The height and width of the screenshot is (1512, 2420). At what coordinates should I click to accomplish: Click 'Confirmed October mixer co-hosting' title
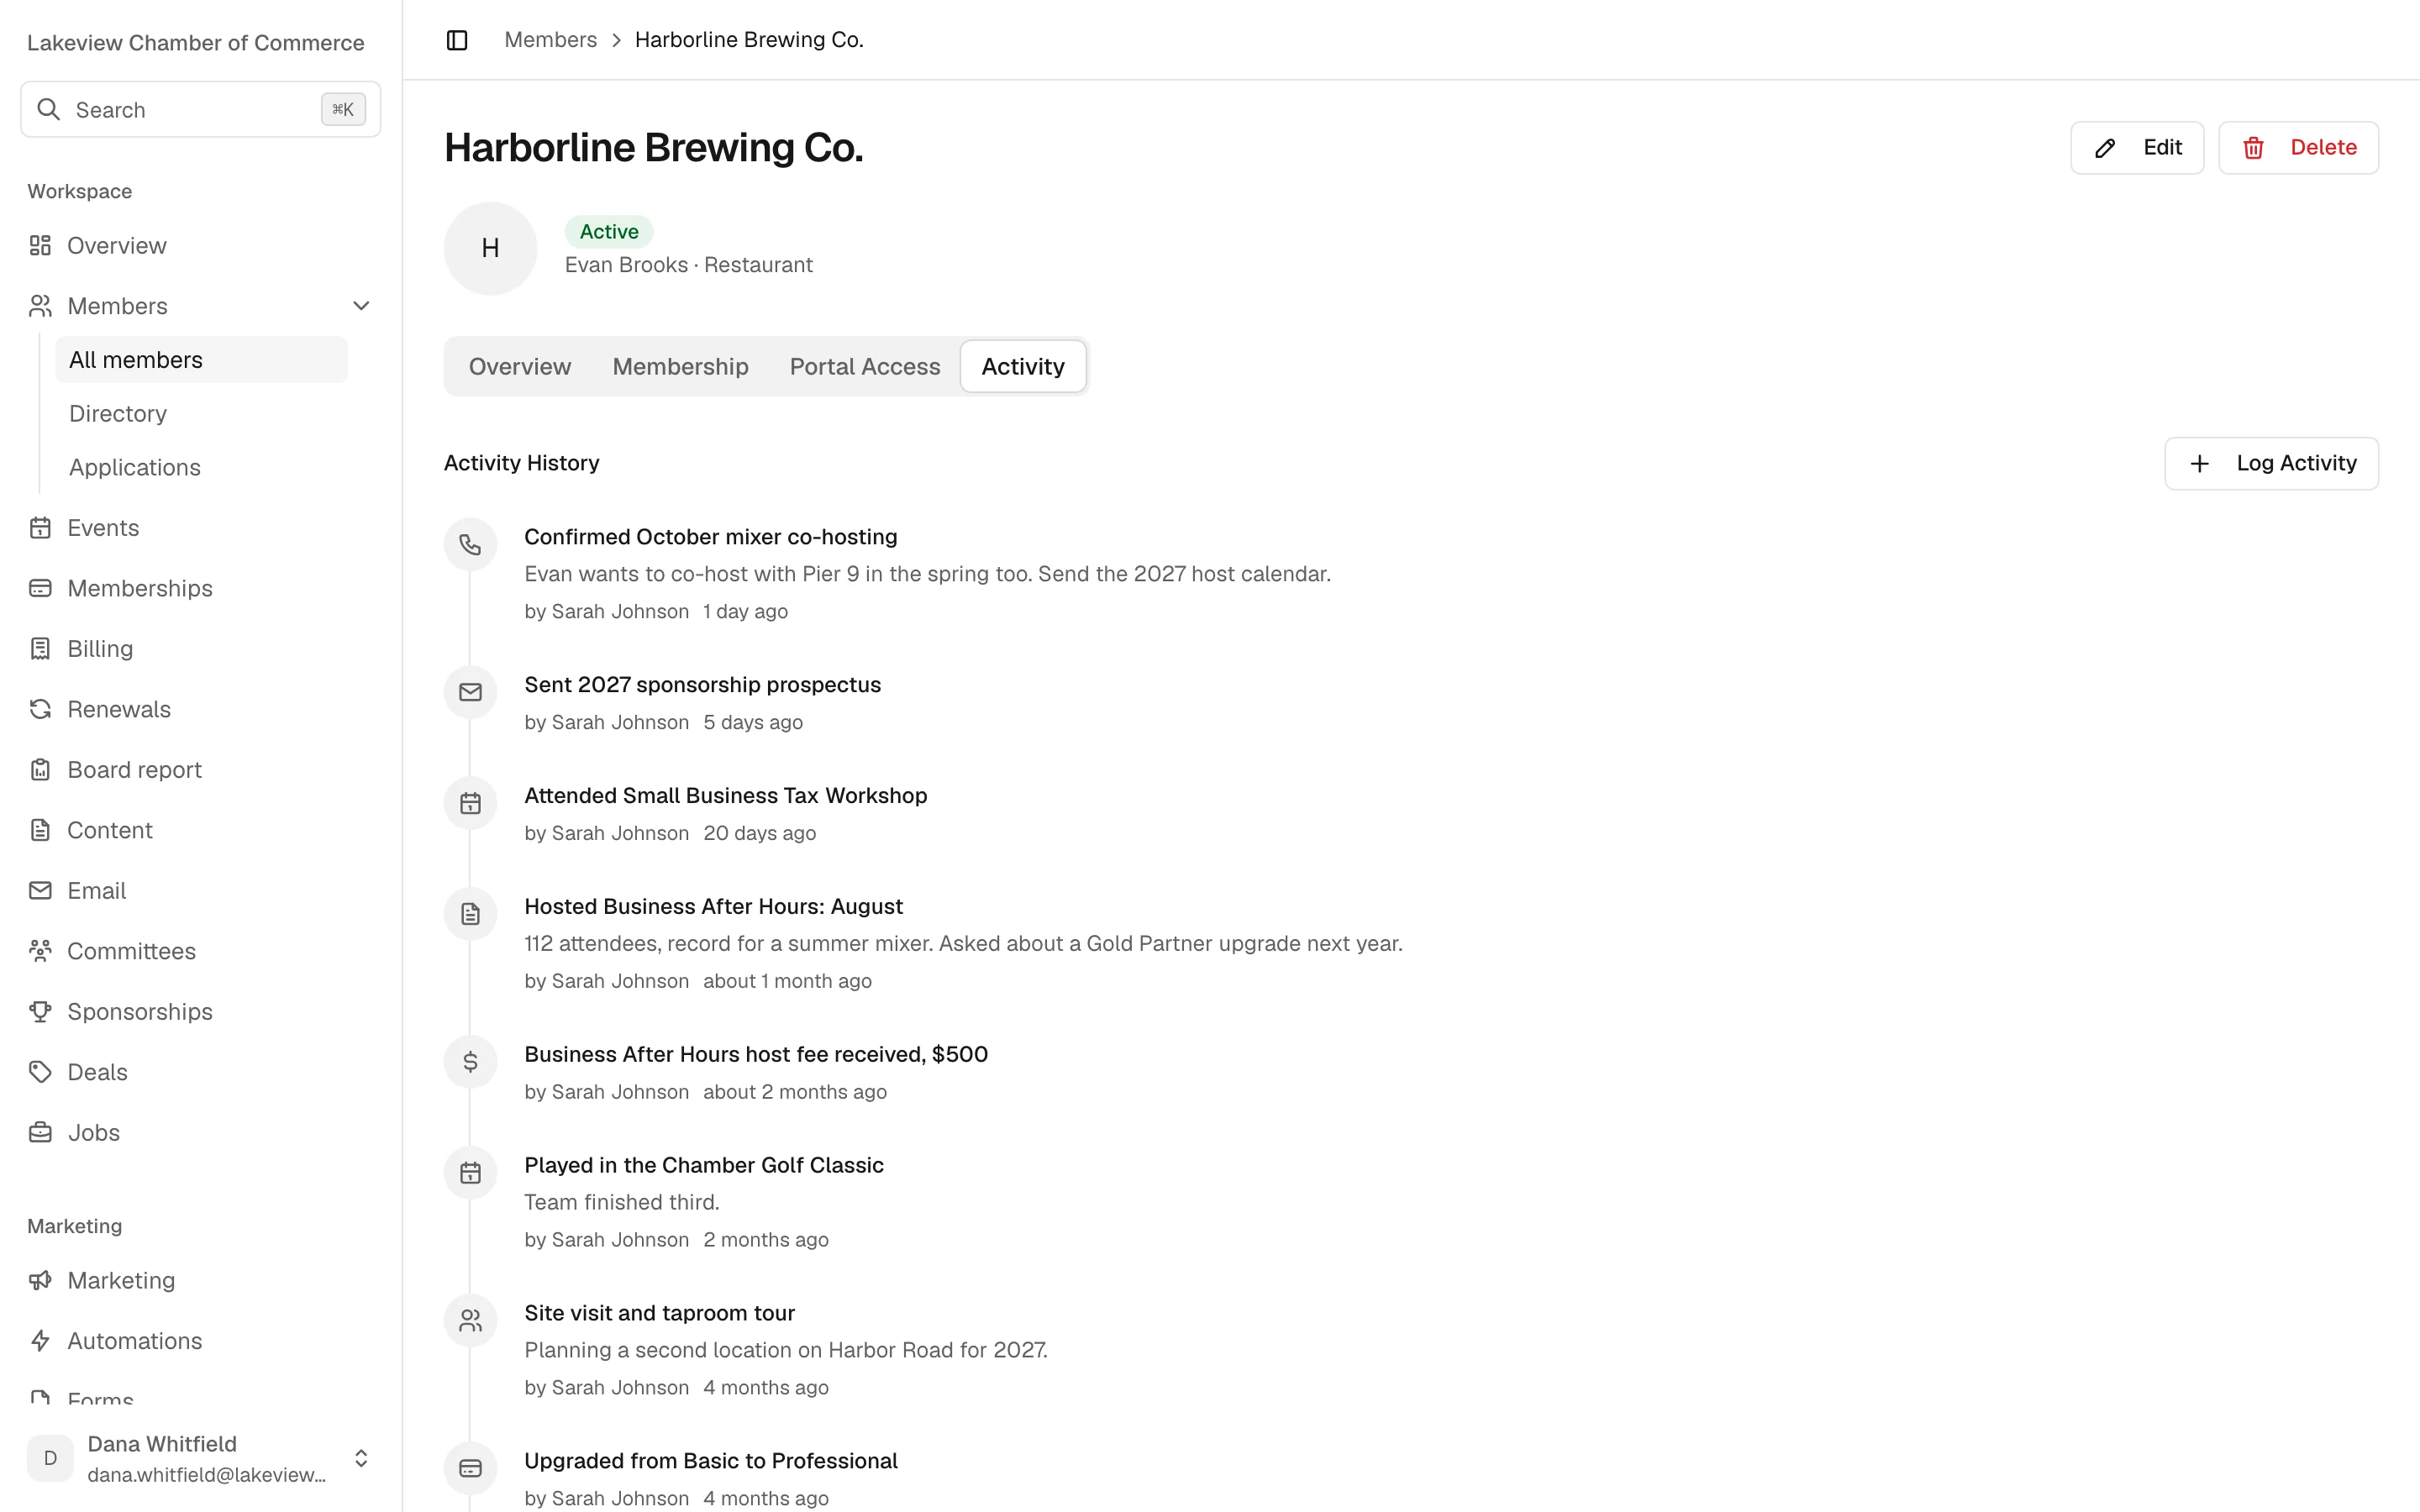point(711,537)
